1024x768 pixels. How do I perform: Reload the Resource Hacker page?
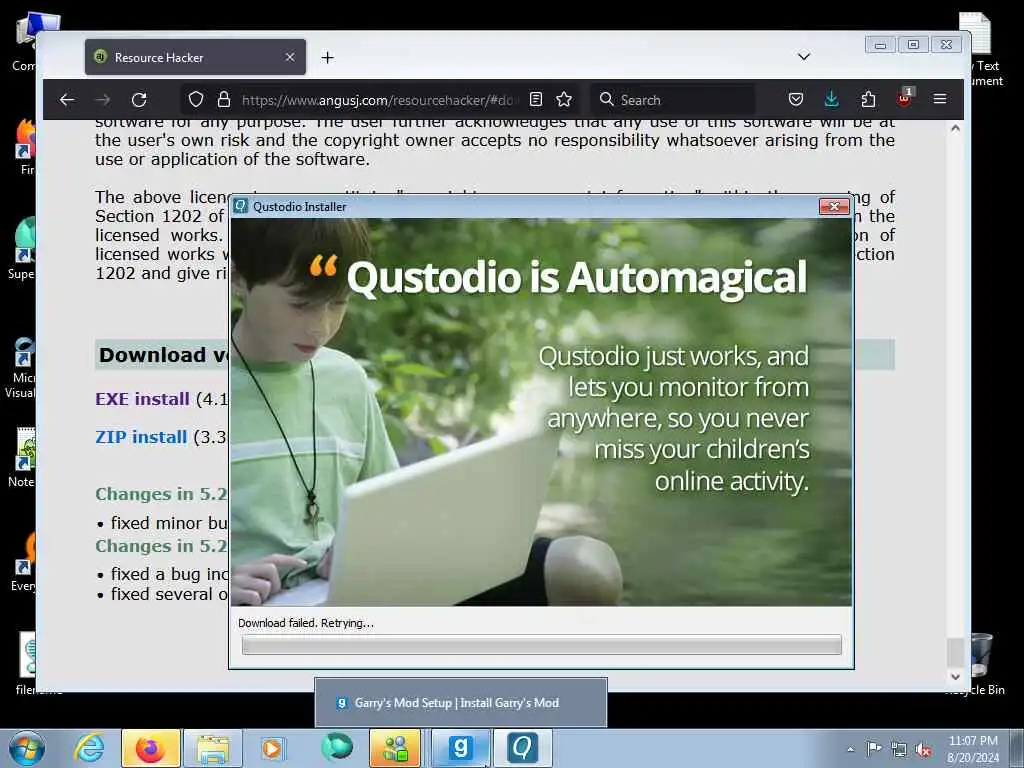pos(139,100)
